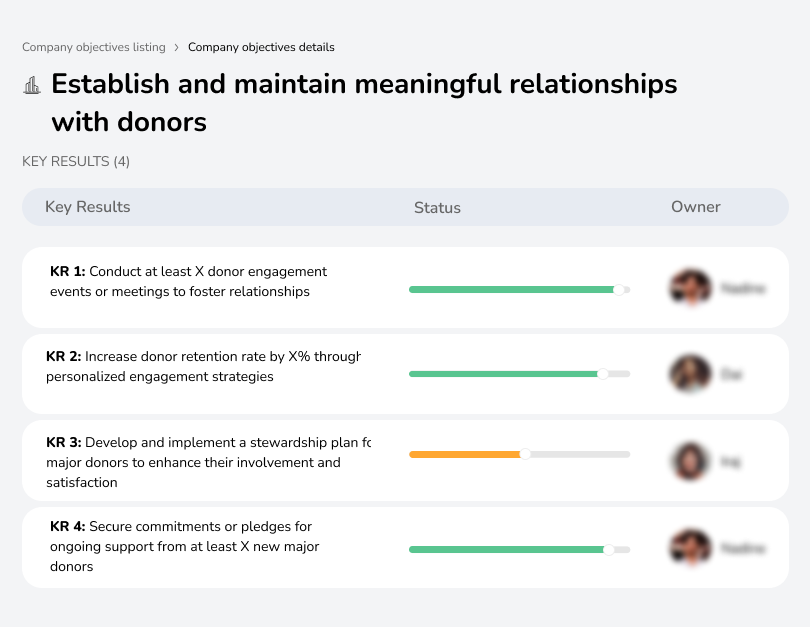This screenshot has height=627, width=810.
Task: Go back to Company objectives listing
Action: coord(94,47)
